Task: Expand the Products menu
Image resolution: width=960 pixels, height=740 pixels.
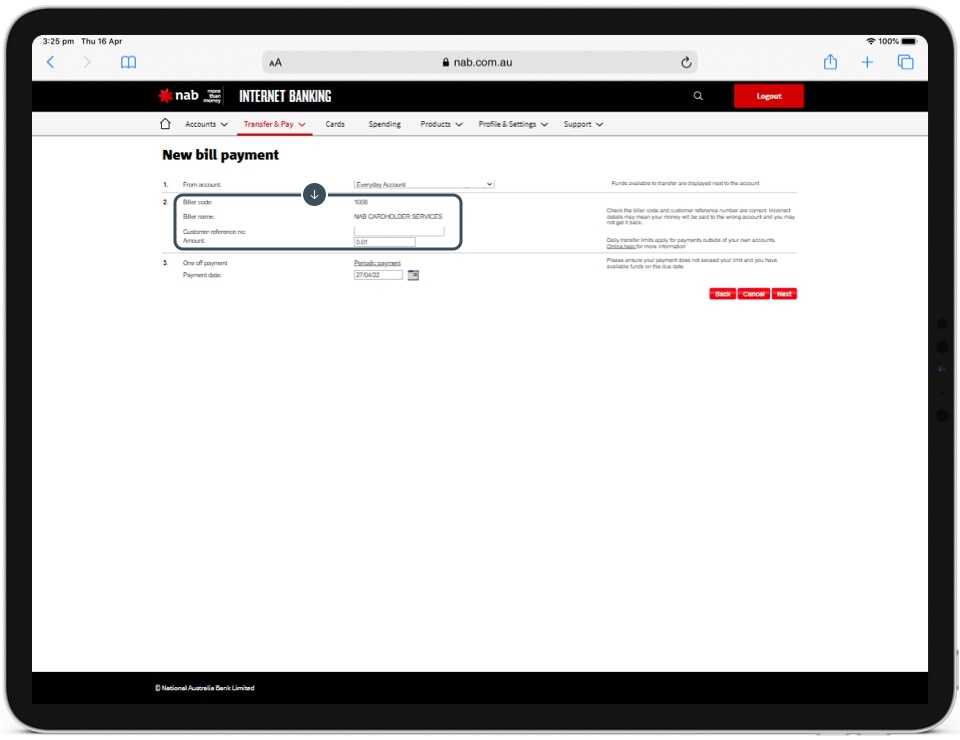Action: 441,124
